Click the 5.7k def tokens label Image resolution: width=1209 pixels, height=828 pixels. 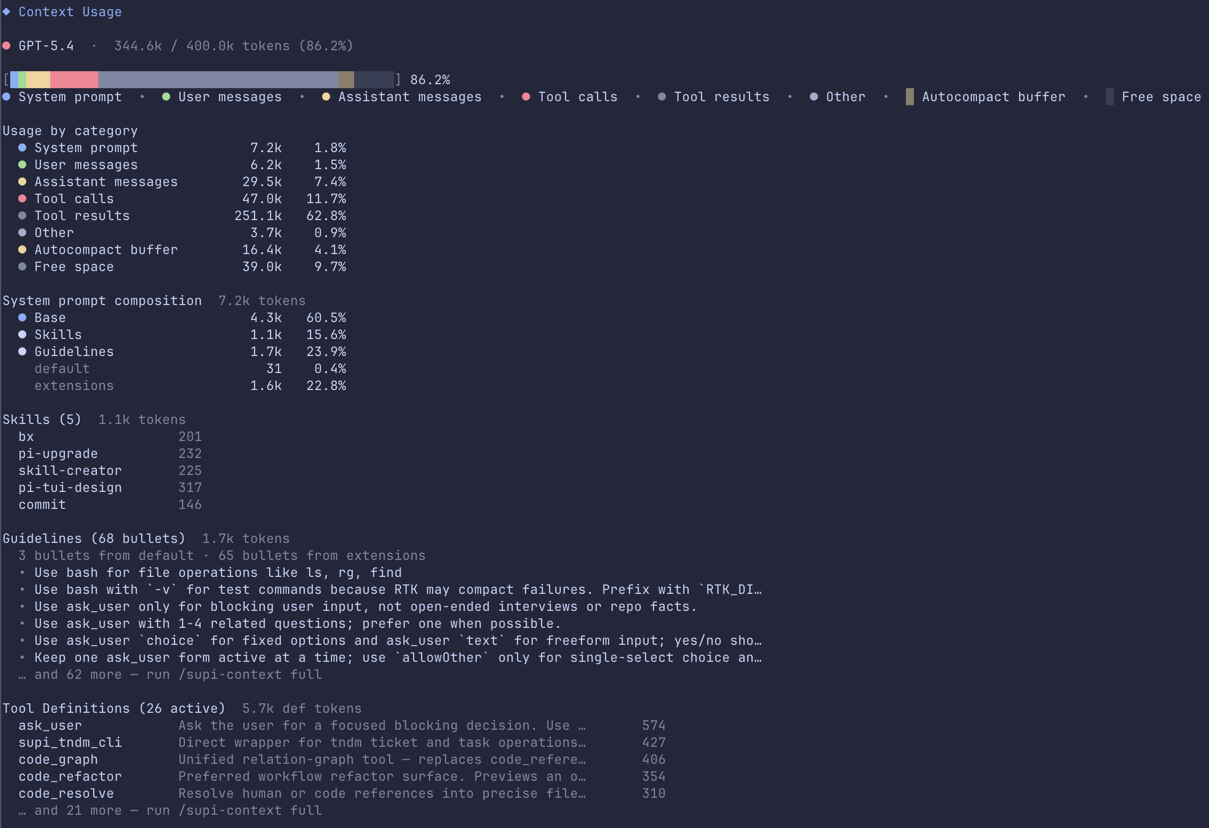tap(302, 709)
